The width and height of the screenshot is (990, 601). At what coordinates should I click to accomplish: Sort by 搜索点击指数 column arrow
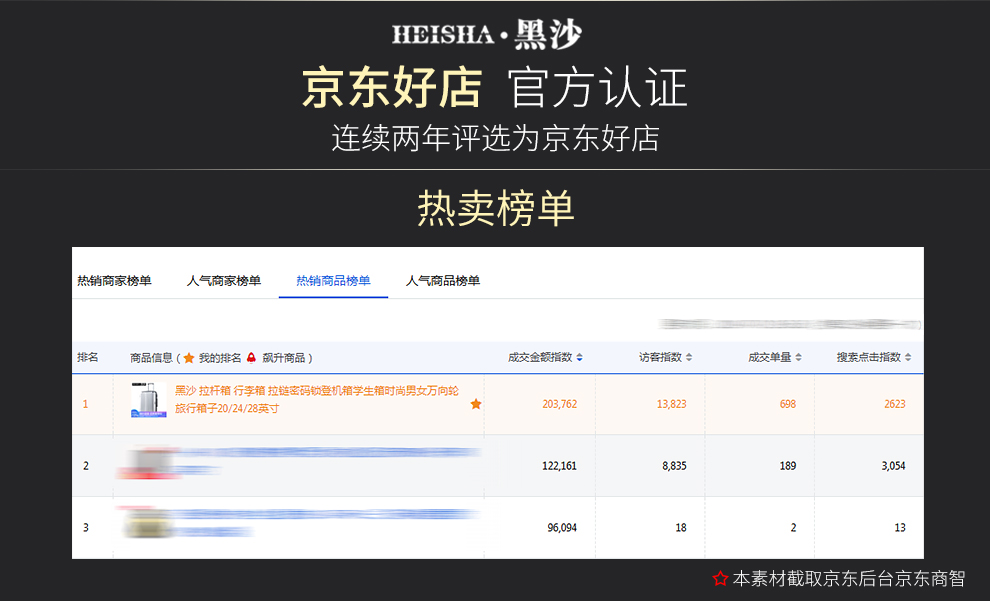coord(908,357)
